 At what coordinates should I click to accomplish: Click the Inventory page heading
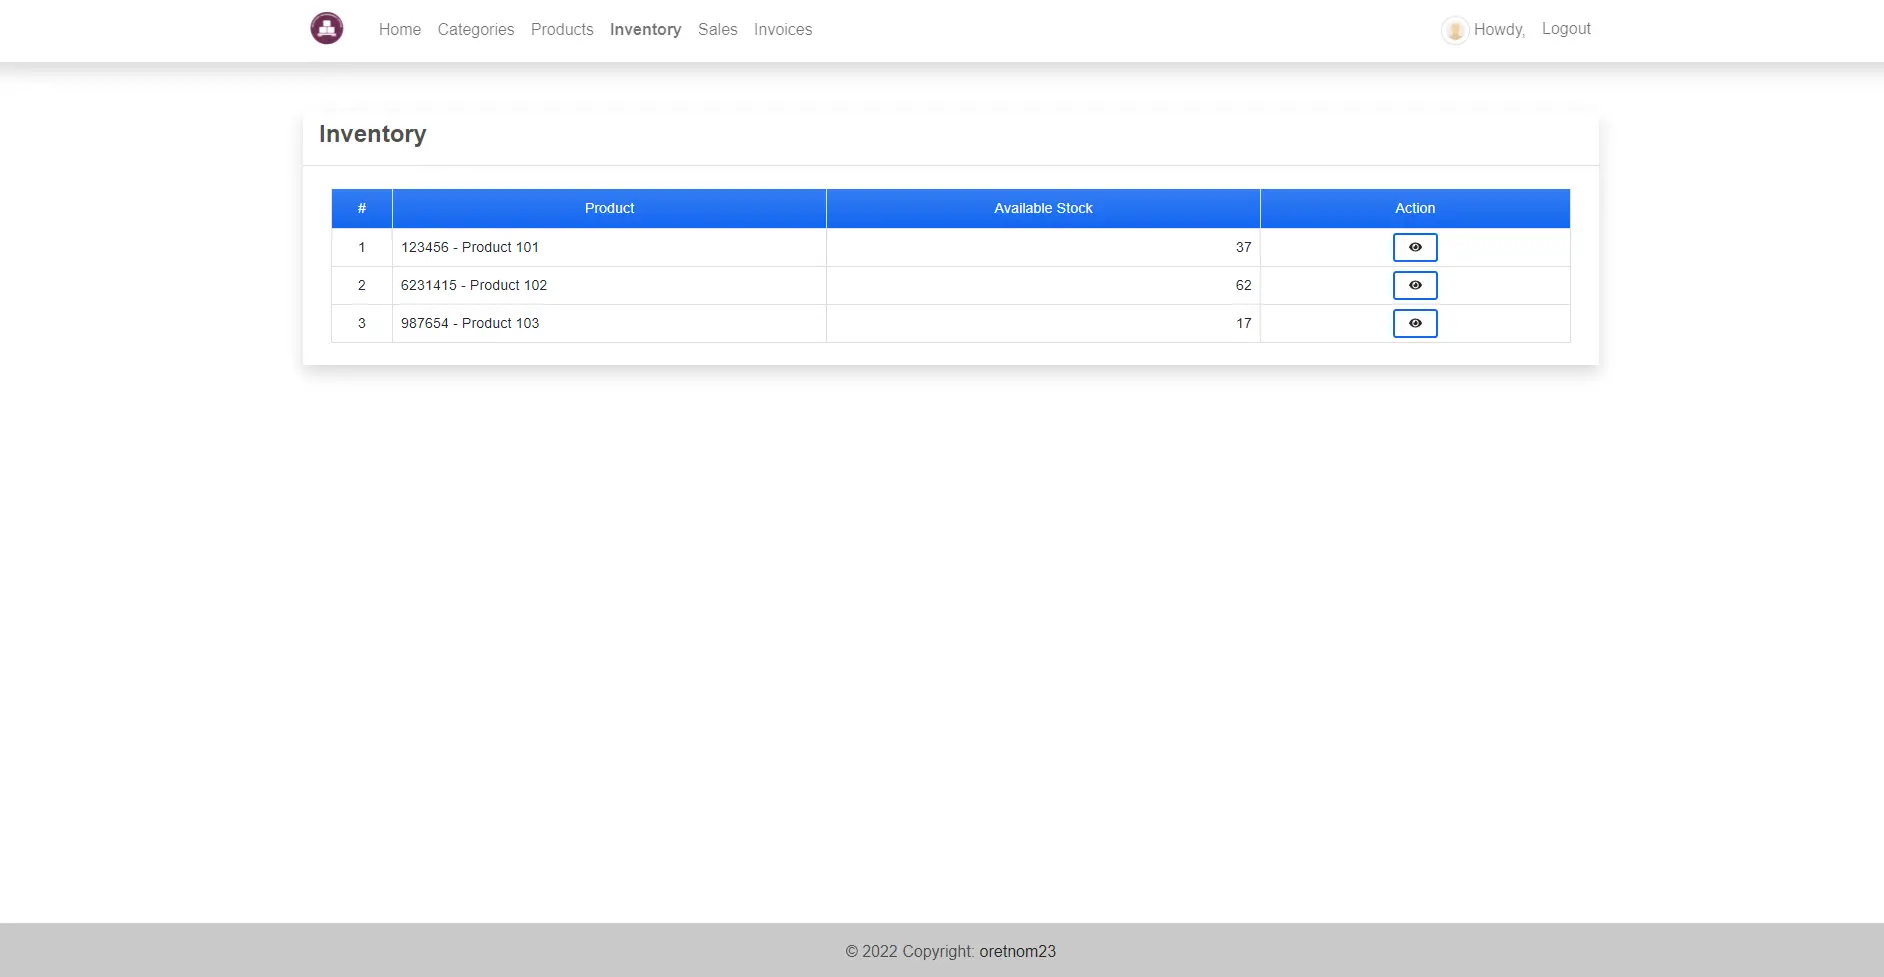click(372, 134)
